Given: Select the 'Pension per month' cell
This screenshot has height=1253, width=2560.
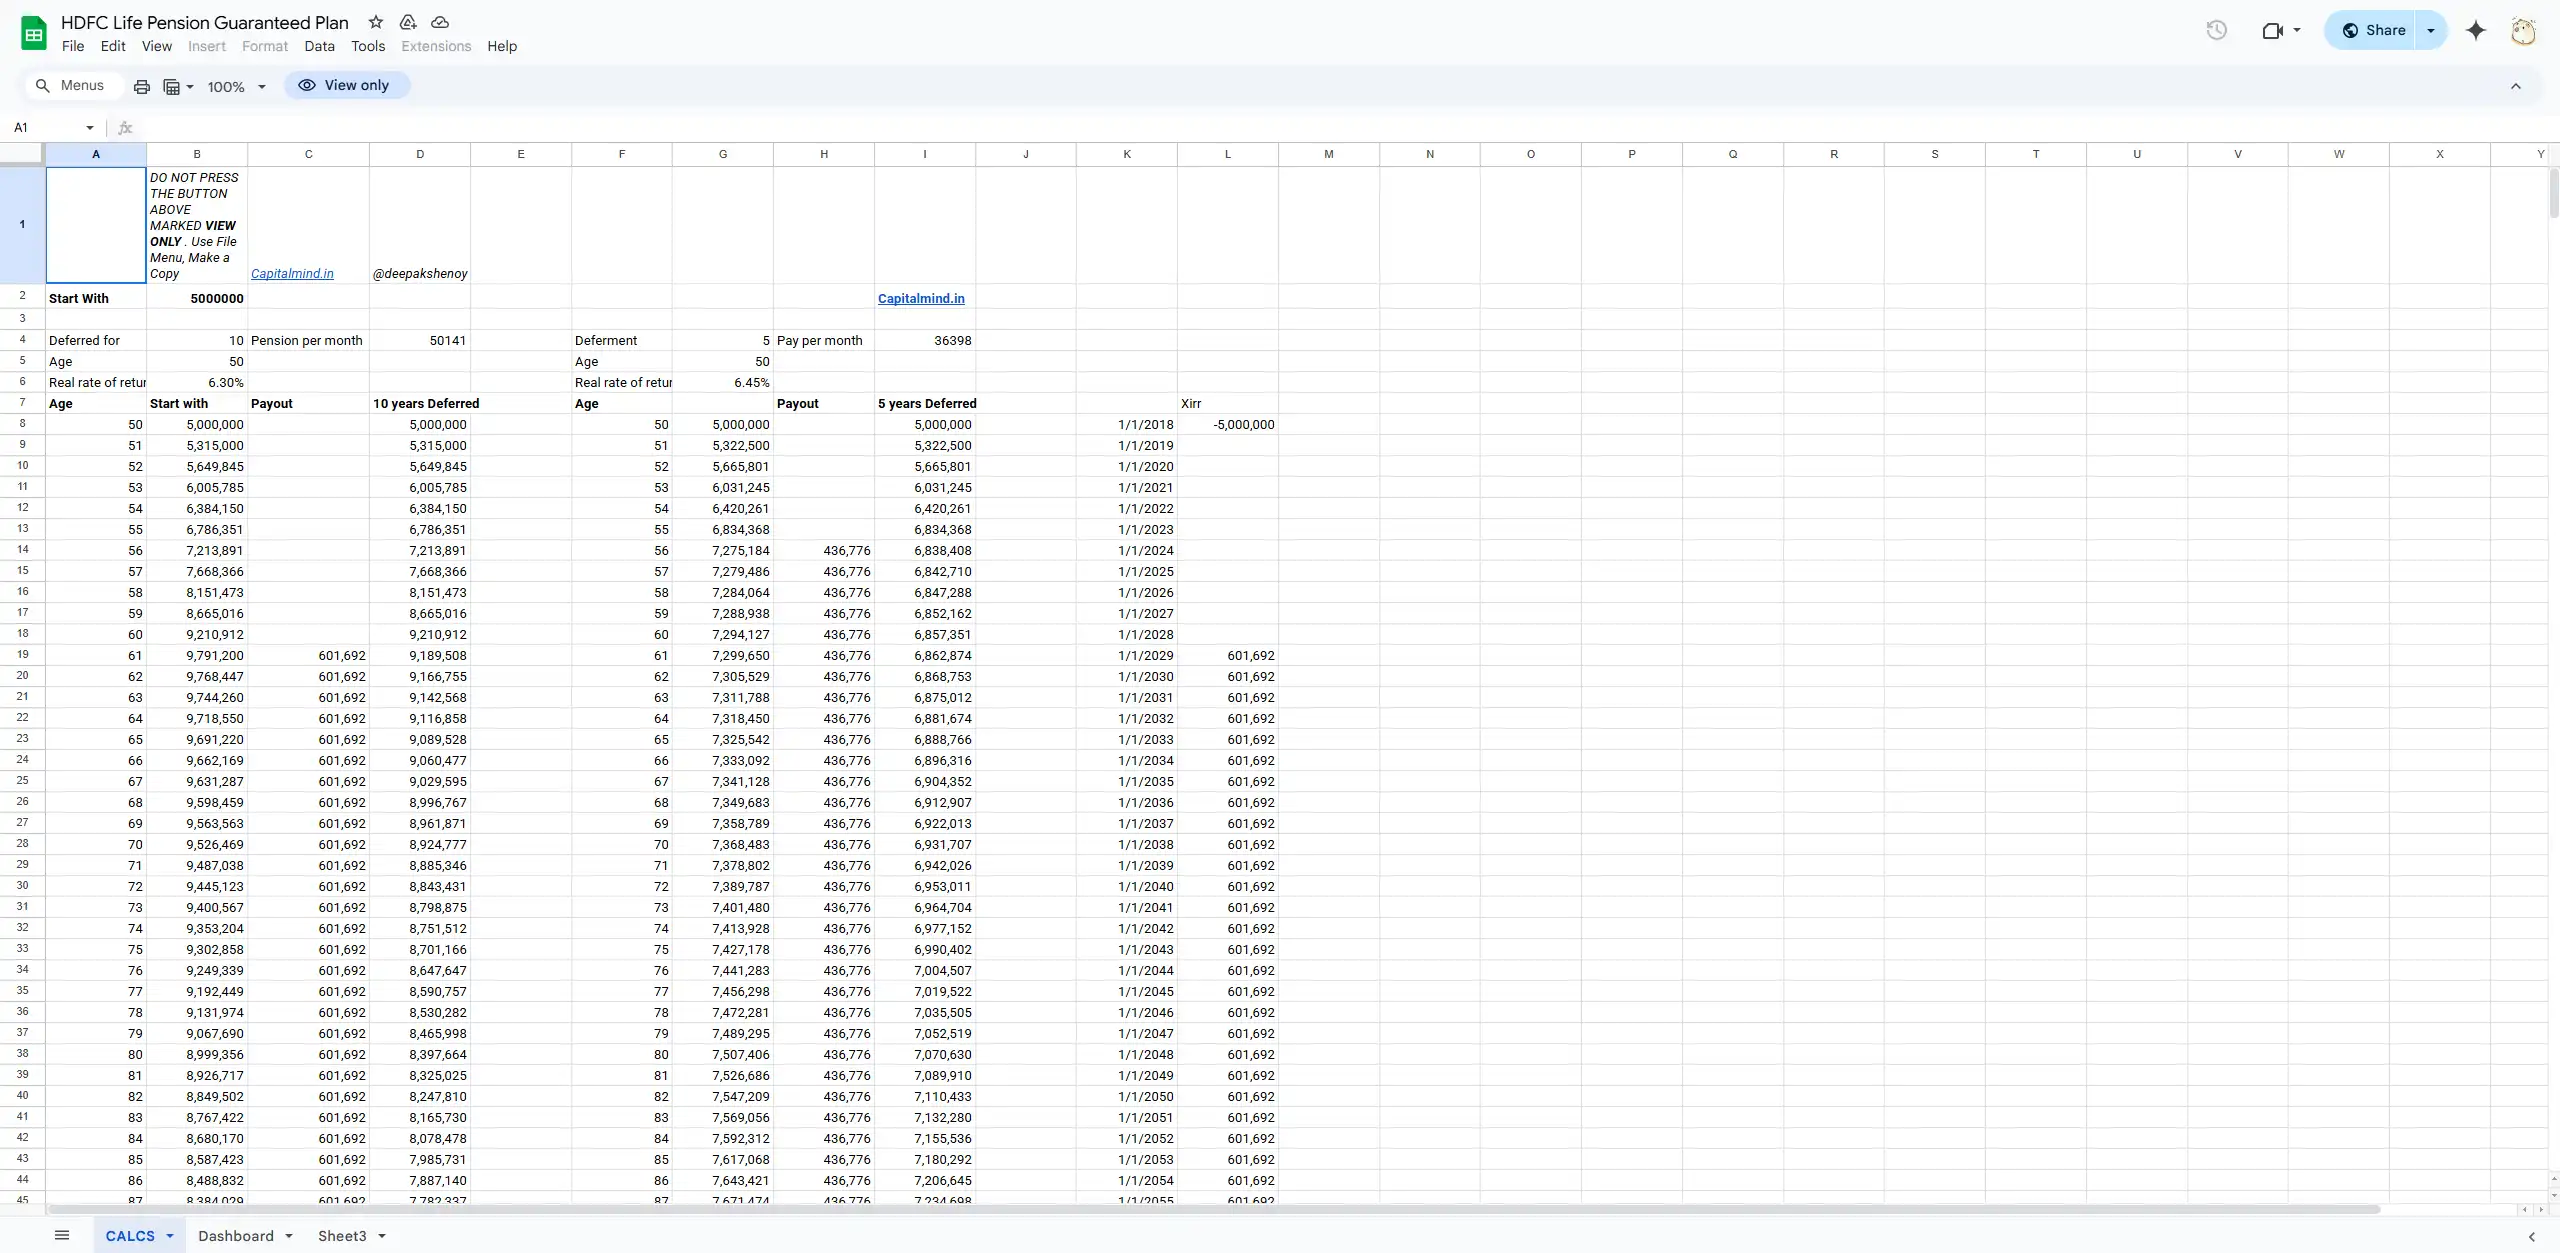Looking at the screenshot, I should (x=308, y=340).
